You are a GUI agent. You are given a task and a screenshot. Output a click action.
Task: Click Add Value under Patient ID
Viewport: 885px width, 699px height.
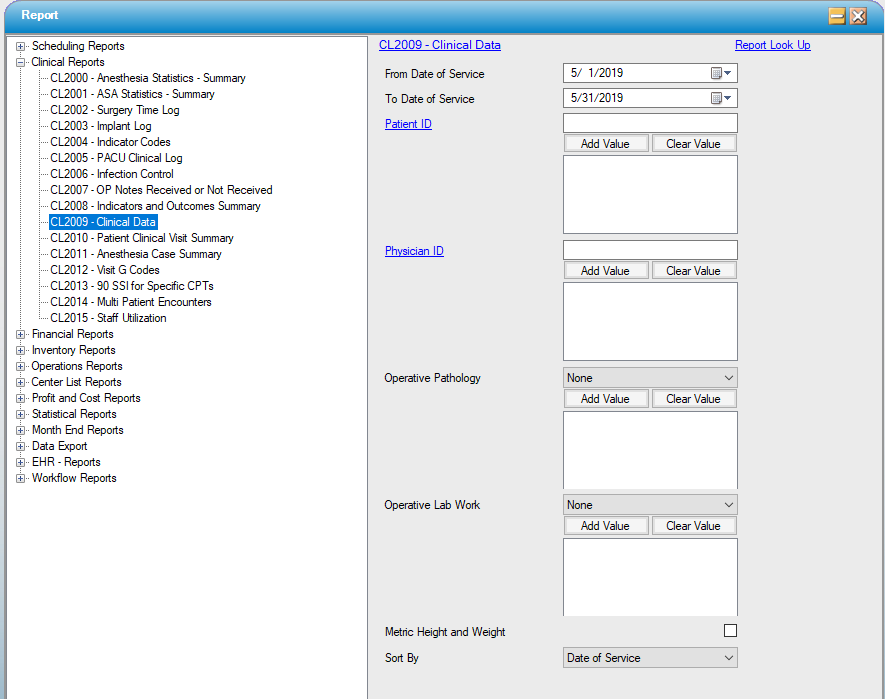coord(605,144)
